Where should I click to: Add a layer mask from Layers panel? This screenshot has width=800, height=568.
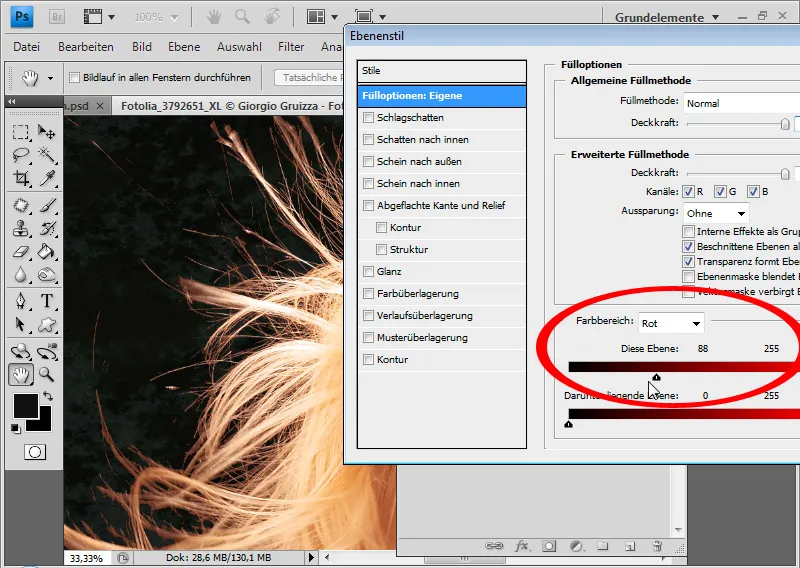[549, 546]
